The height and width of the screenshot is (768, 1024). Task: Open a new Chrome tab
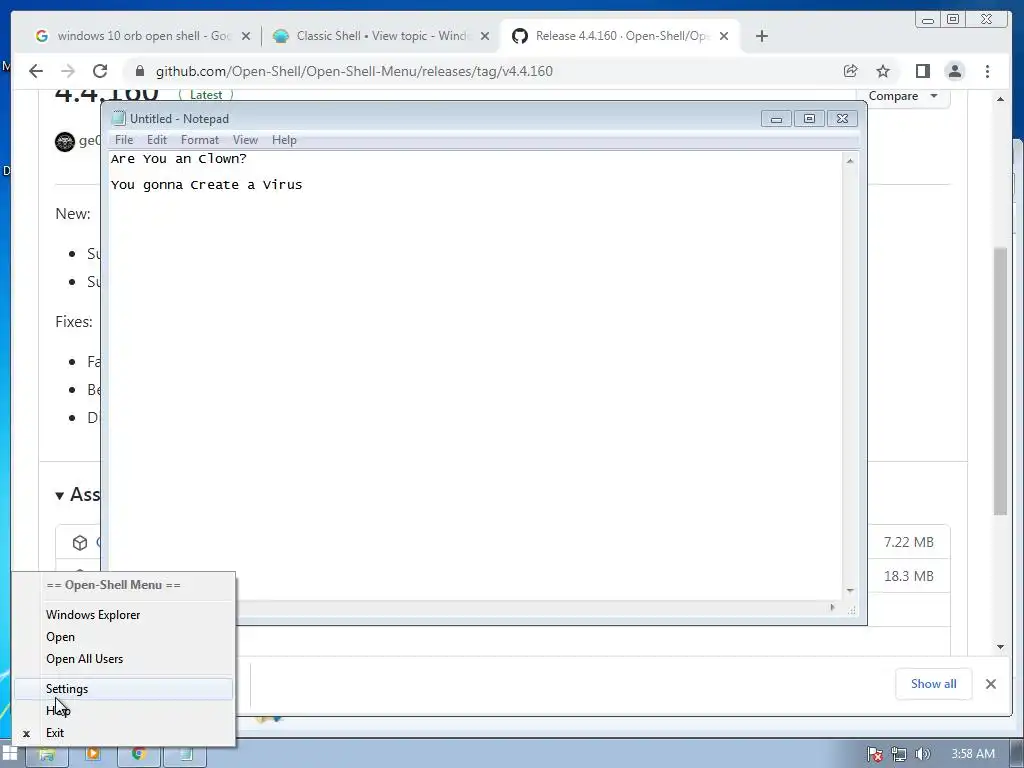[761, 37]
